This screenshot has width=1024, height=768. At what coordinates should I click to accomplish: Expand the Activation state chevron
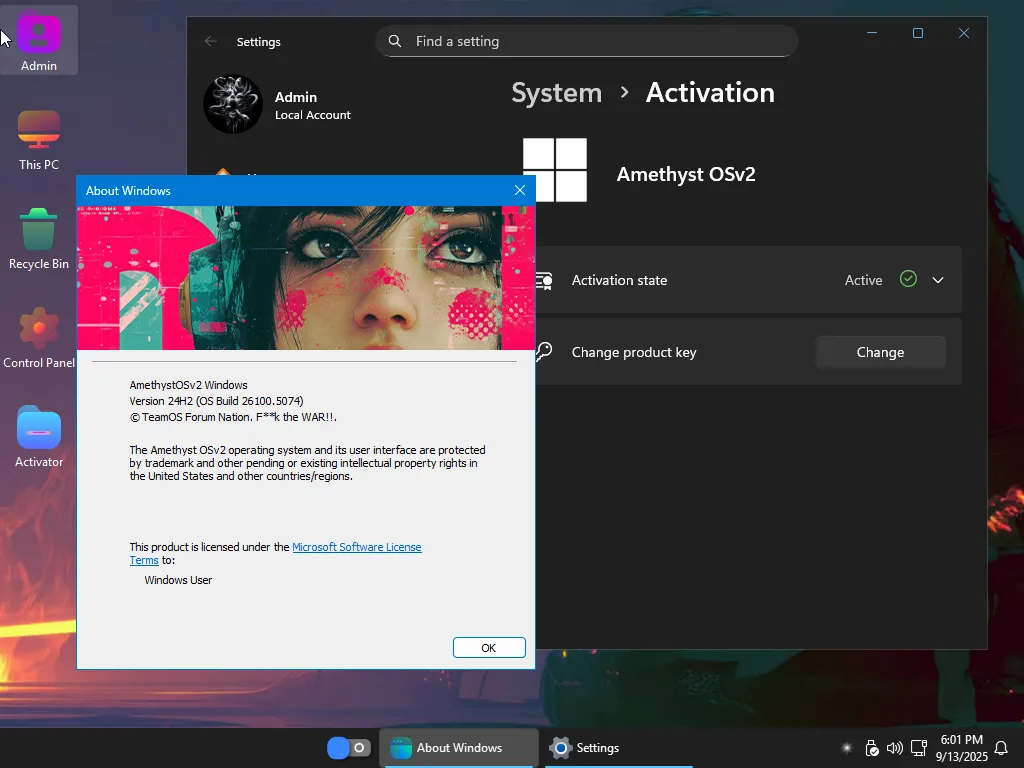(938, 280)
